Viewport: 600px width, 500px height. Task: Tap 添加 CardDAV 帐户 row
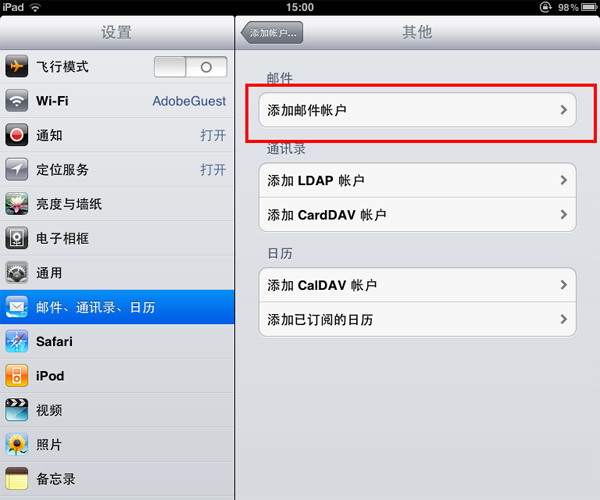pos(417,215)
